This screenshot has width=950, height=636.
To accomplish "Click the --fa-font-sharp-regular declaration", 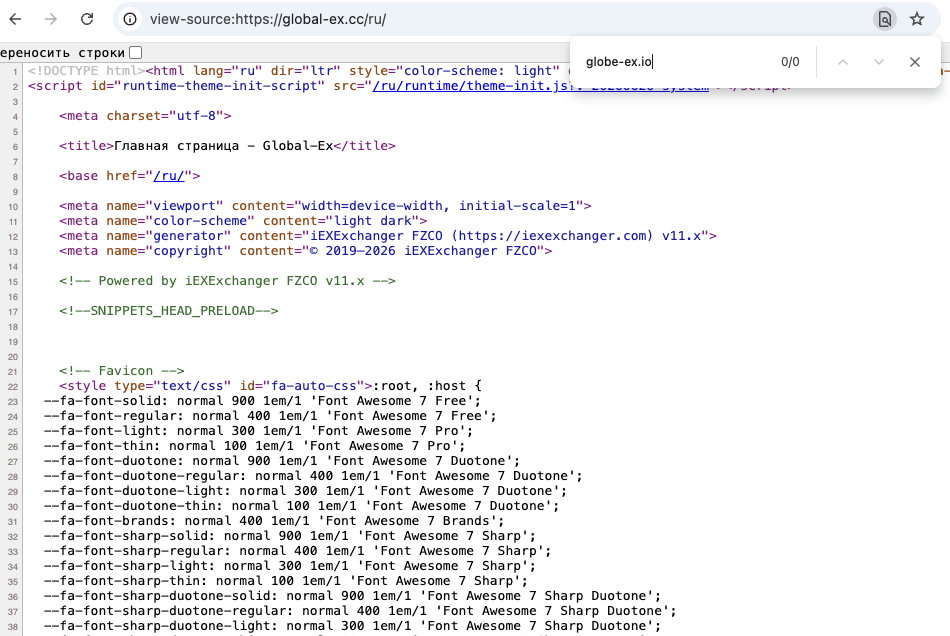I will tap(297, 551).
